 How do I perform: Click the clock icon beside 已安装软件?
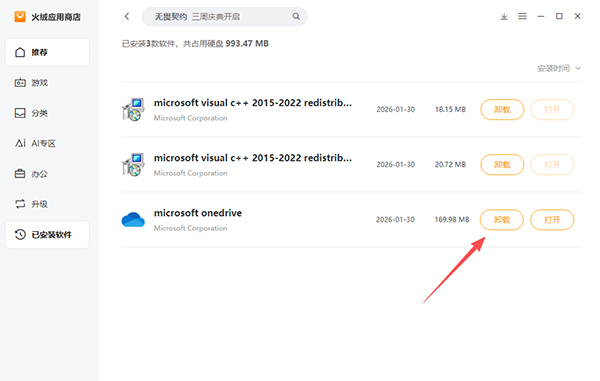point(20,234)
